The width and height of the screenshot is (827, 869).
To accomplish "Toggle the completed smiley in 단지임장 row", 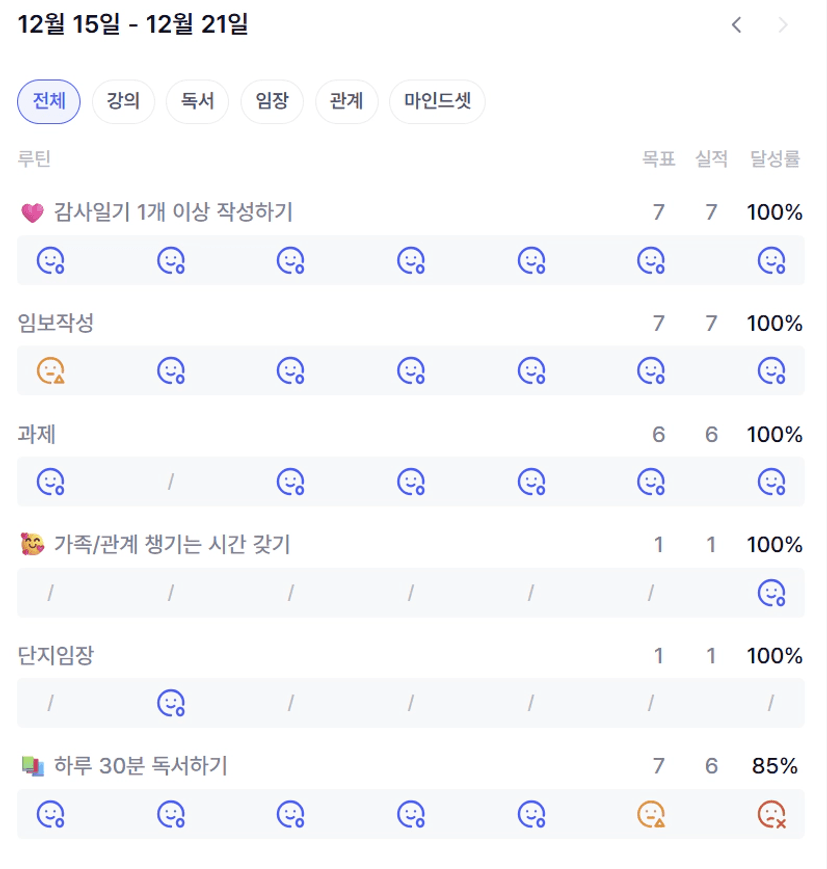I will coord(171,704).
